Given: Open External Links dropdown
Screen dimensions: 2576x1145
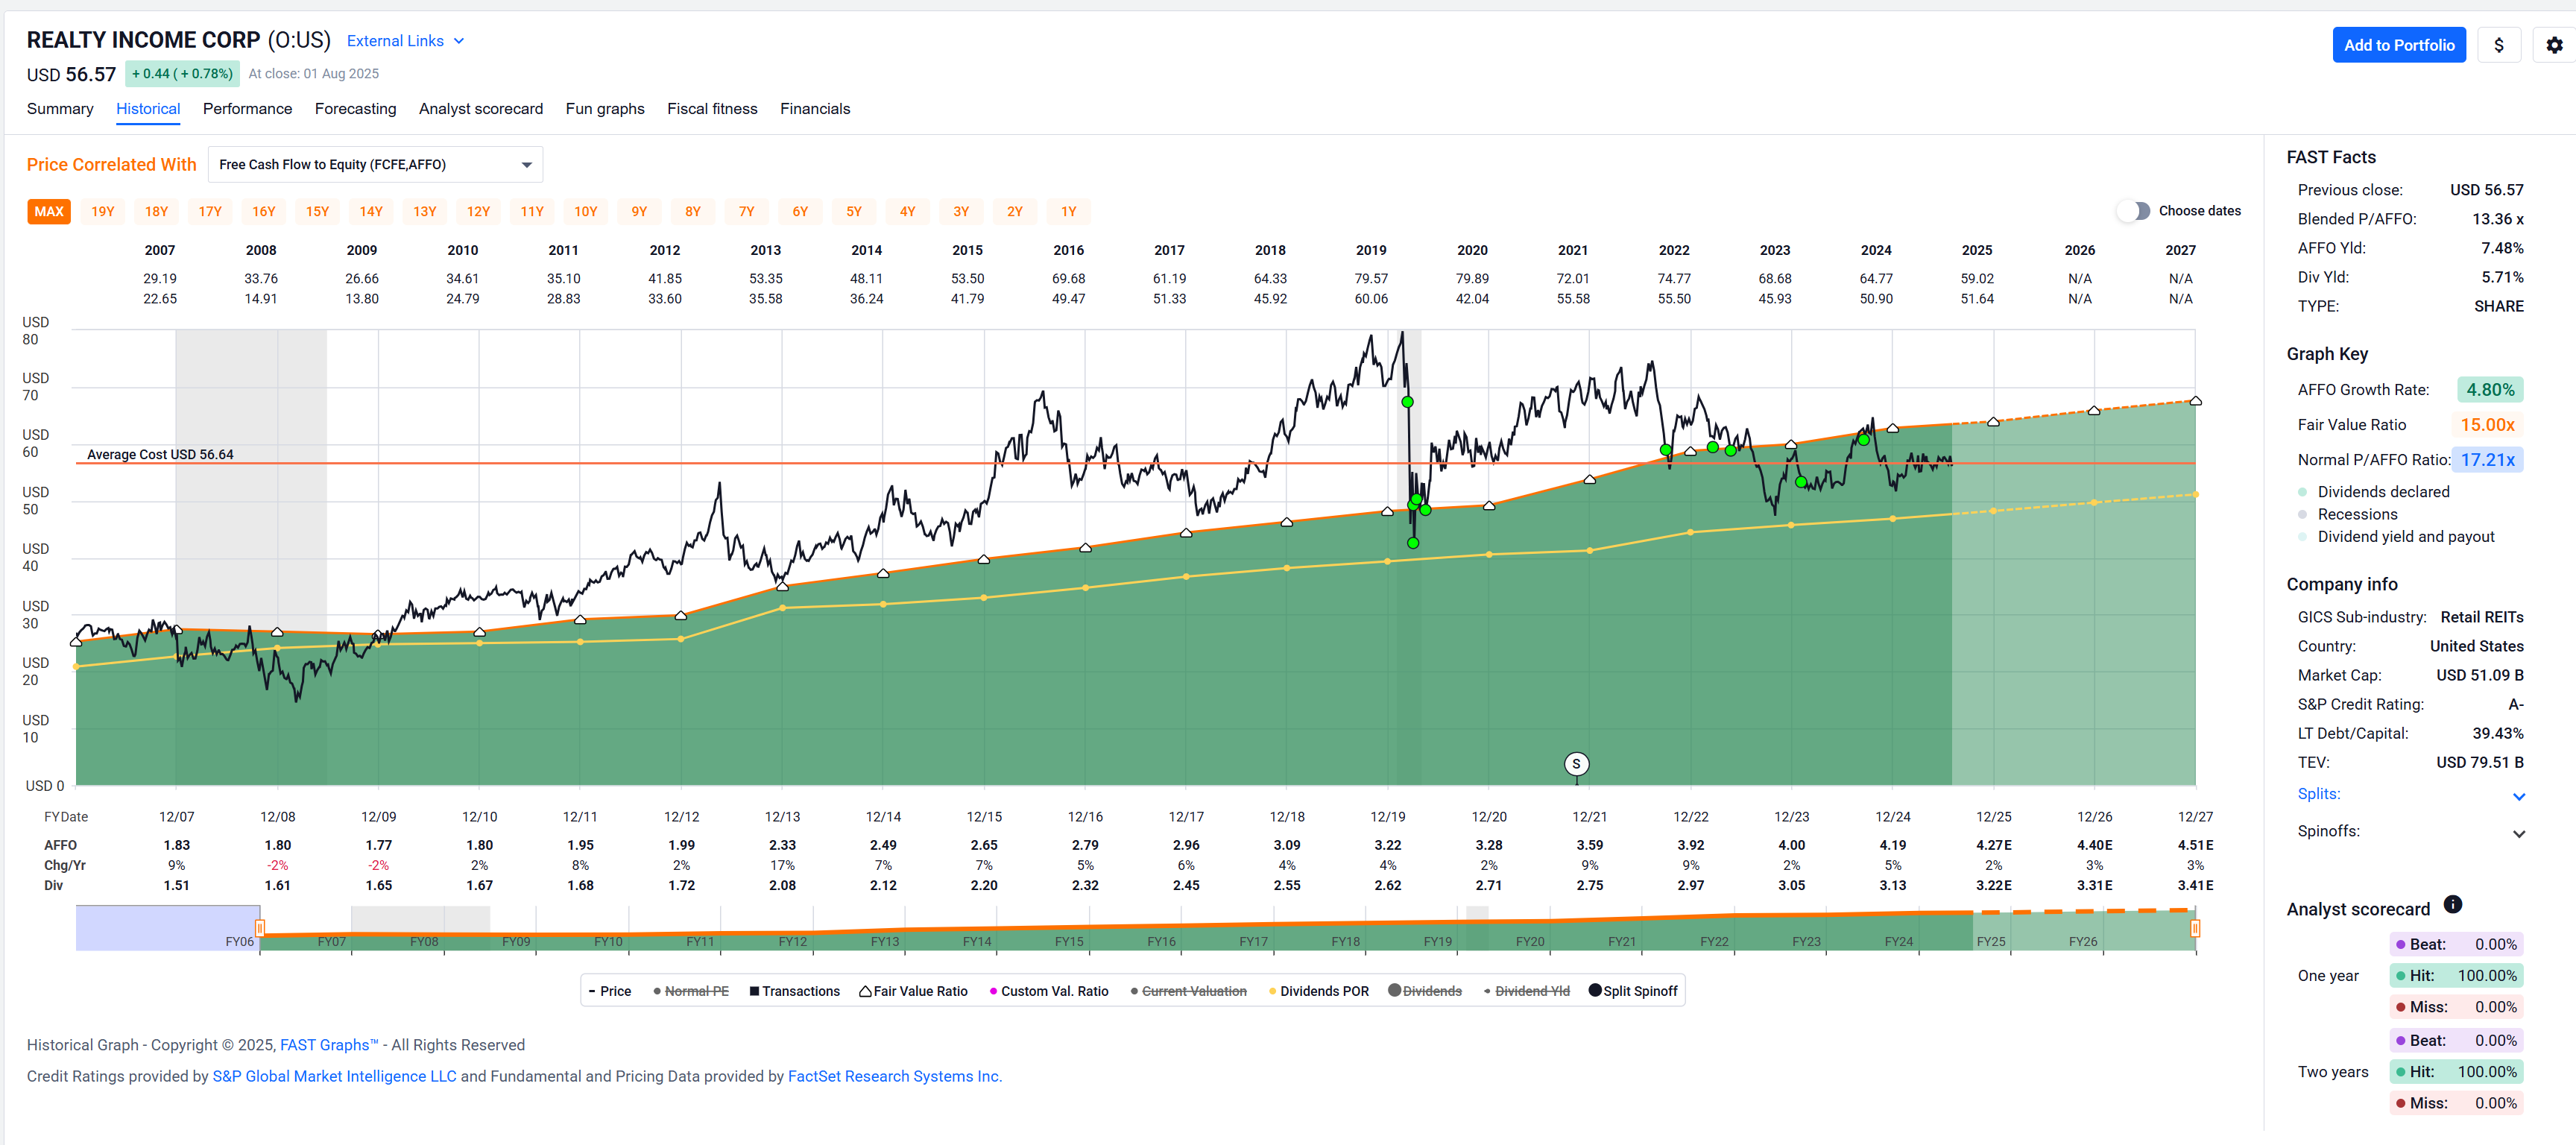Looking at the screenshot, I should [405, 41].
